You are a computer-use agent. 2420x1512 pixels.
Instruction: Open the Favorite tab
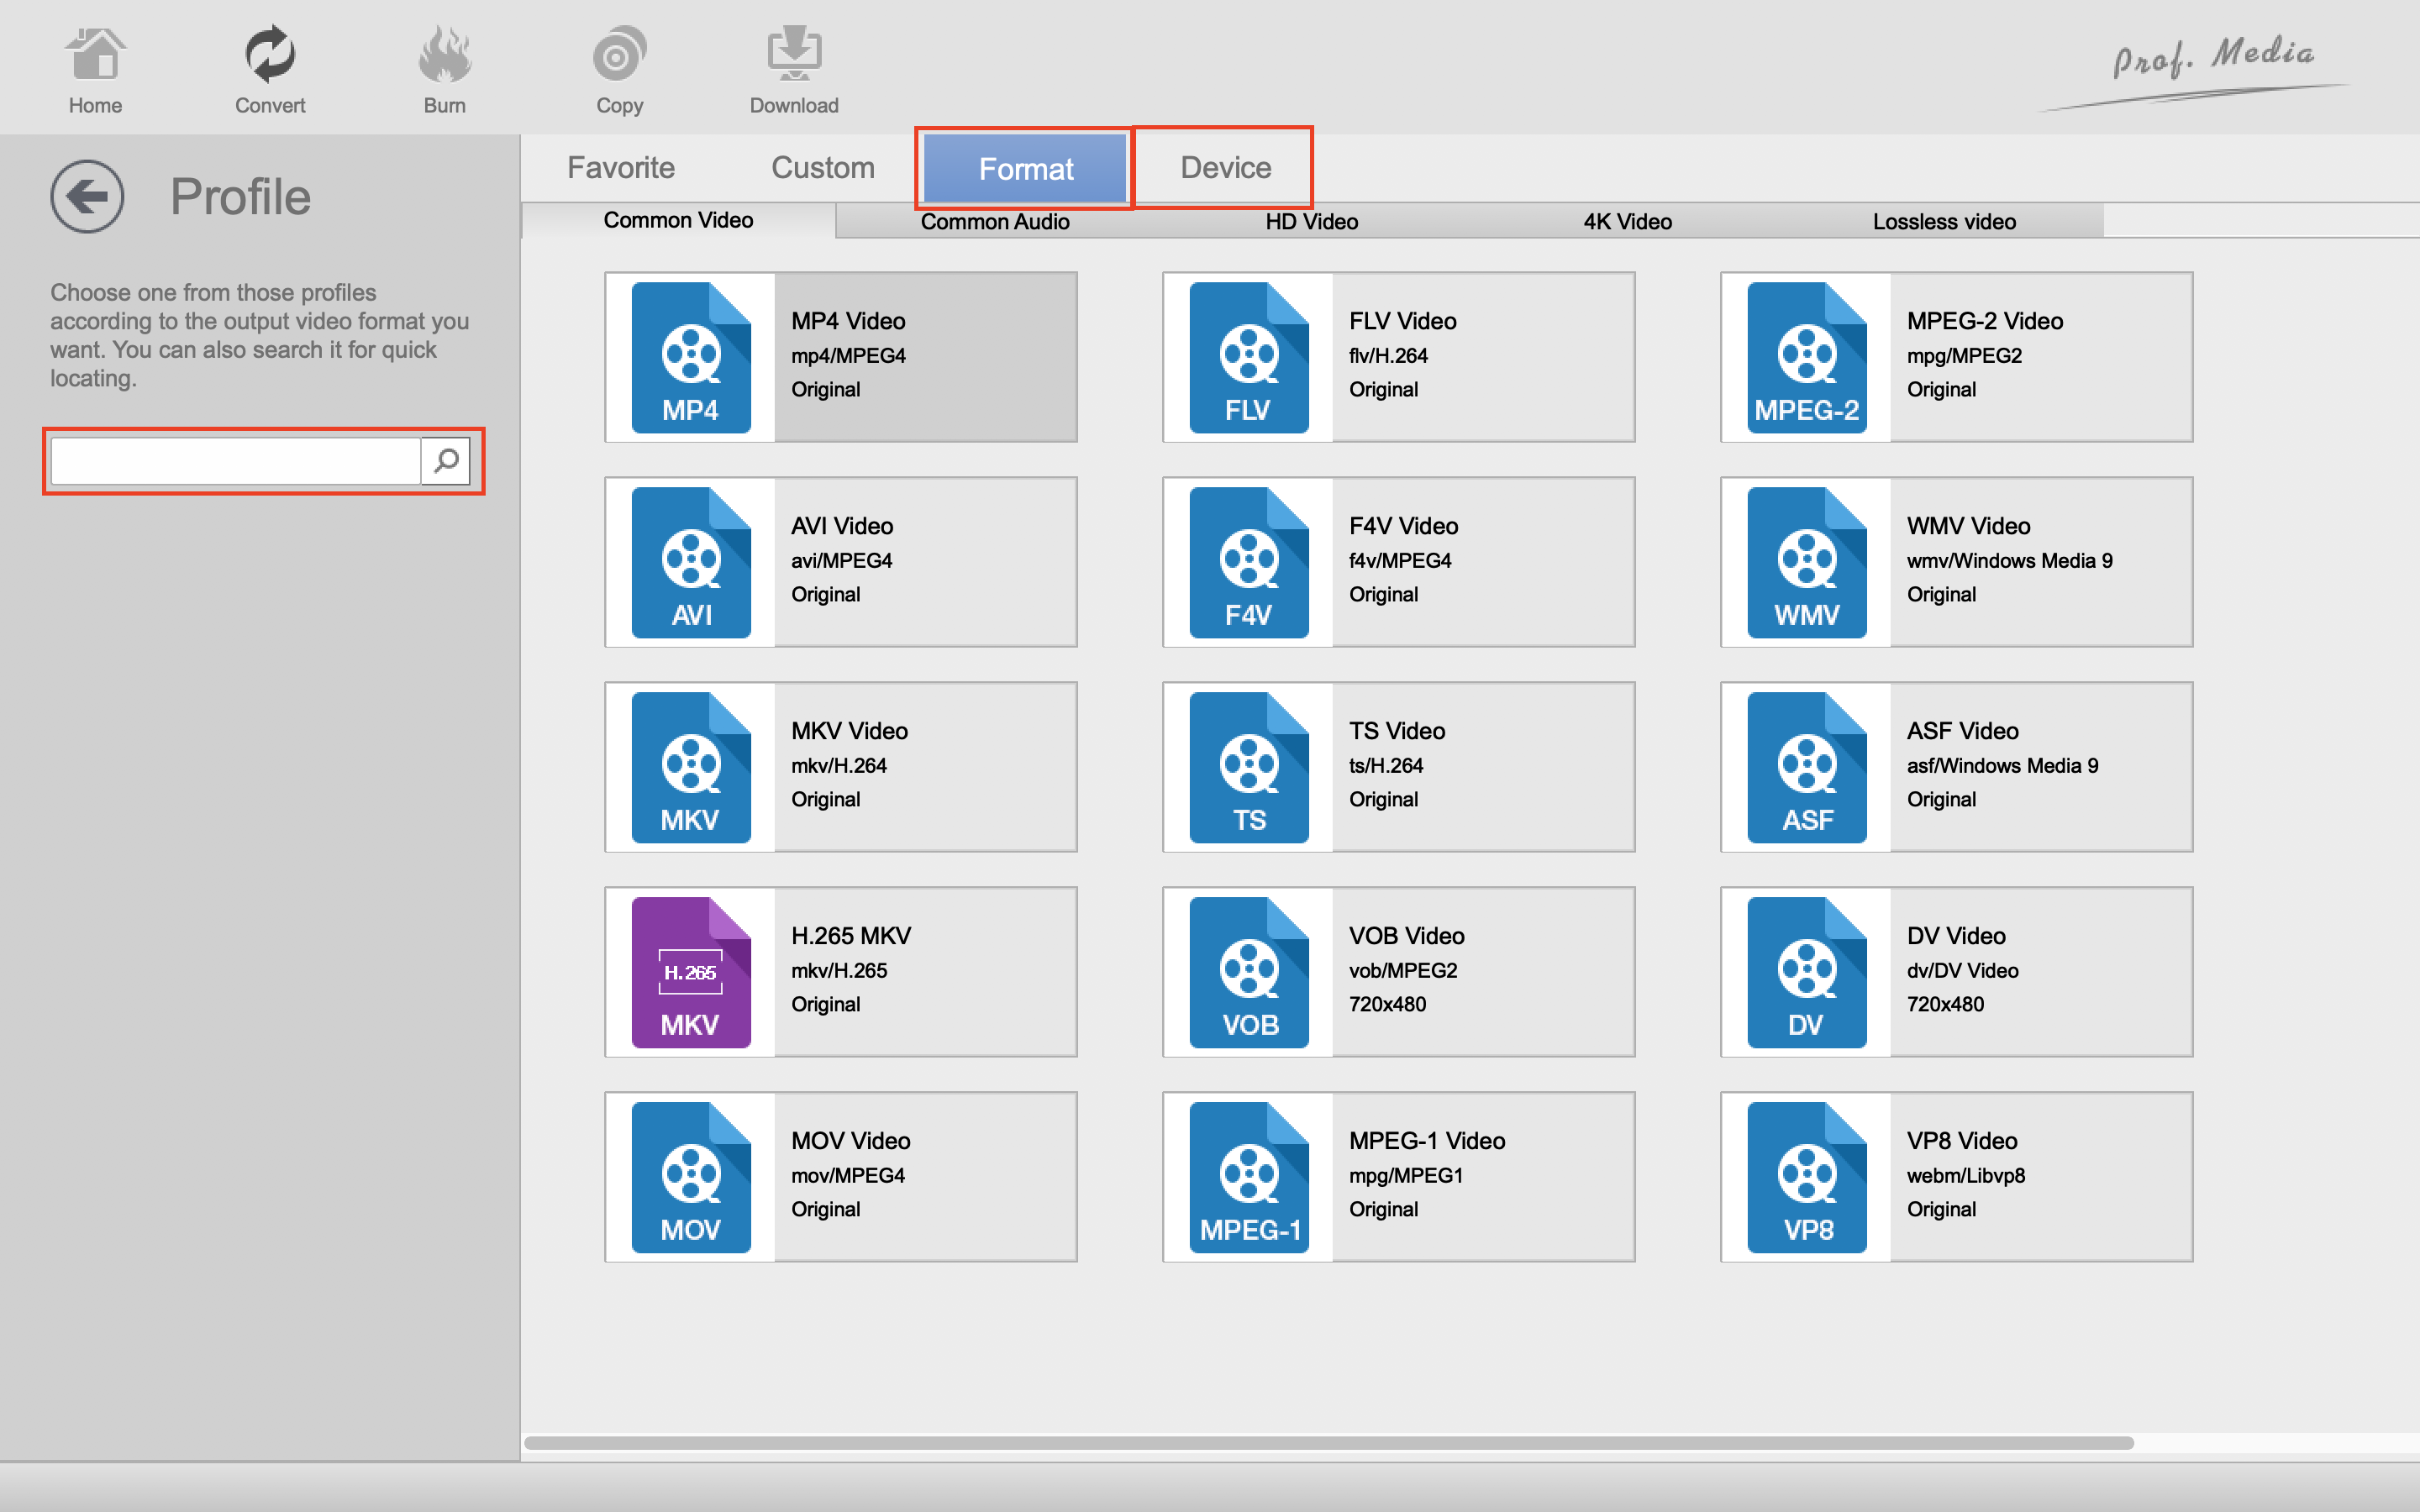620,168
